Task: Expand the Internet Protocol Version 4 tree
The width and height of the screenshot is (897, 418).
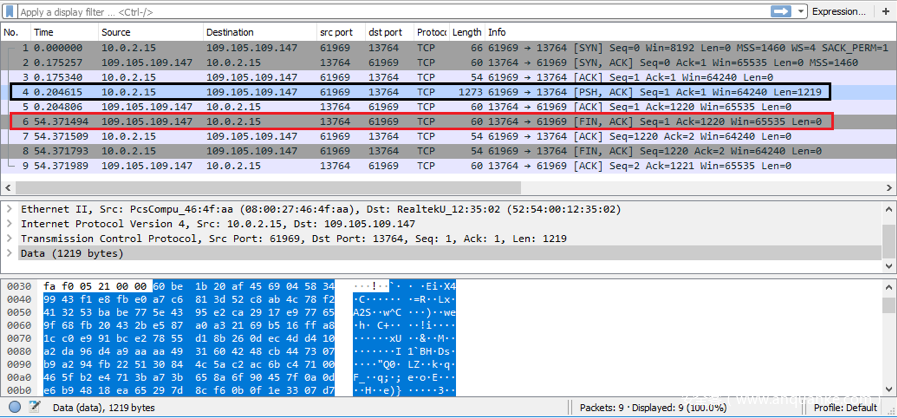Action: point(9,224)
